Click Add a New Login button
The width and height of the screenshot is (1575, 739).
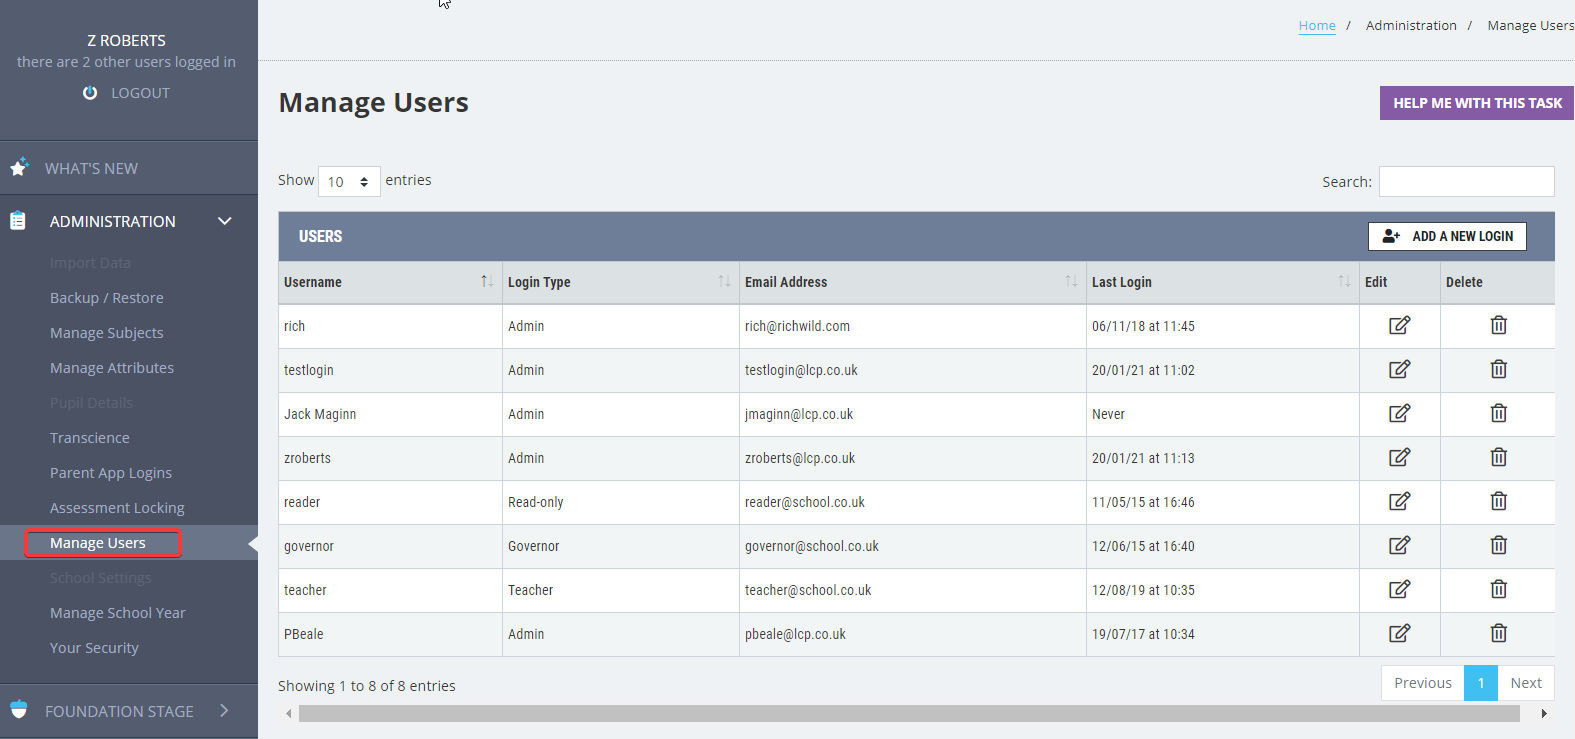[x=1447, y=236]
